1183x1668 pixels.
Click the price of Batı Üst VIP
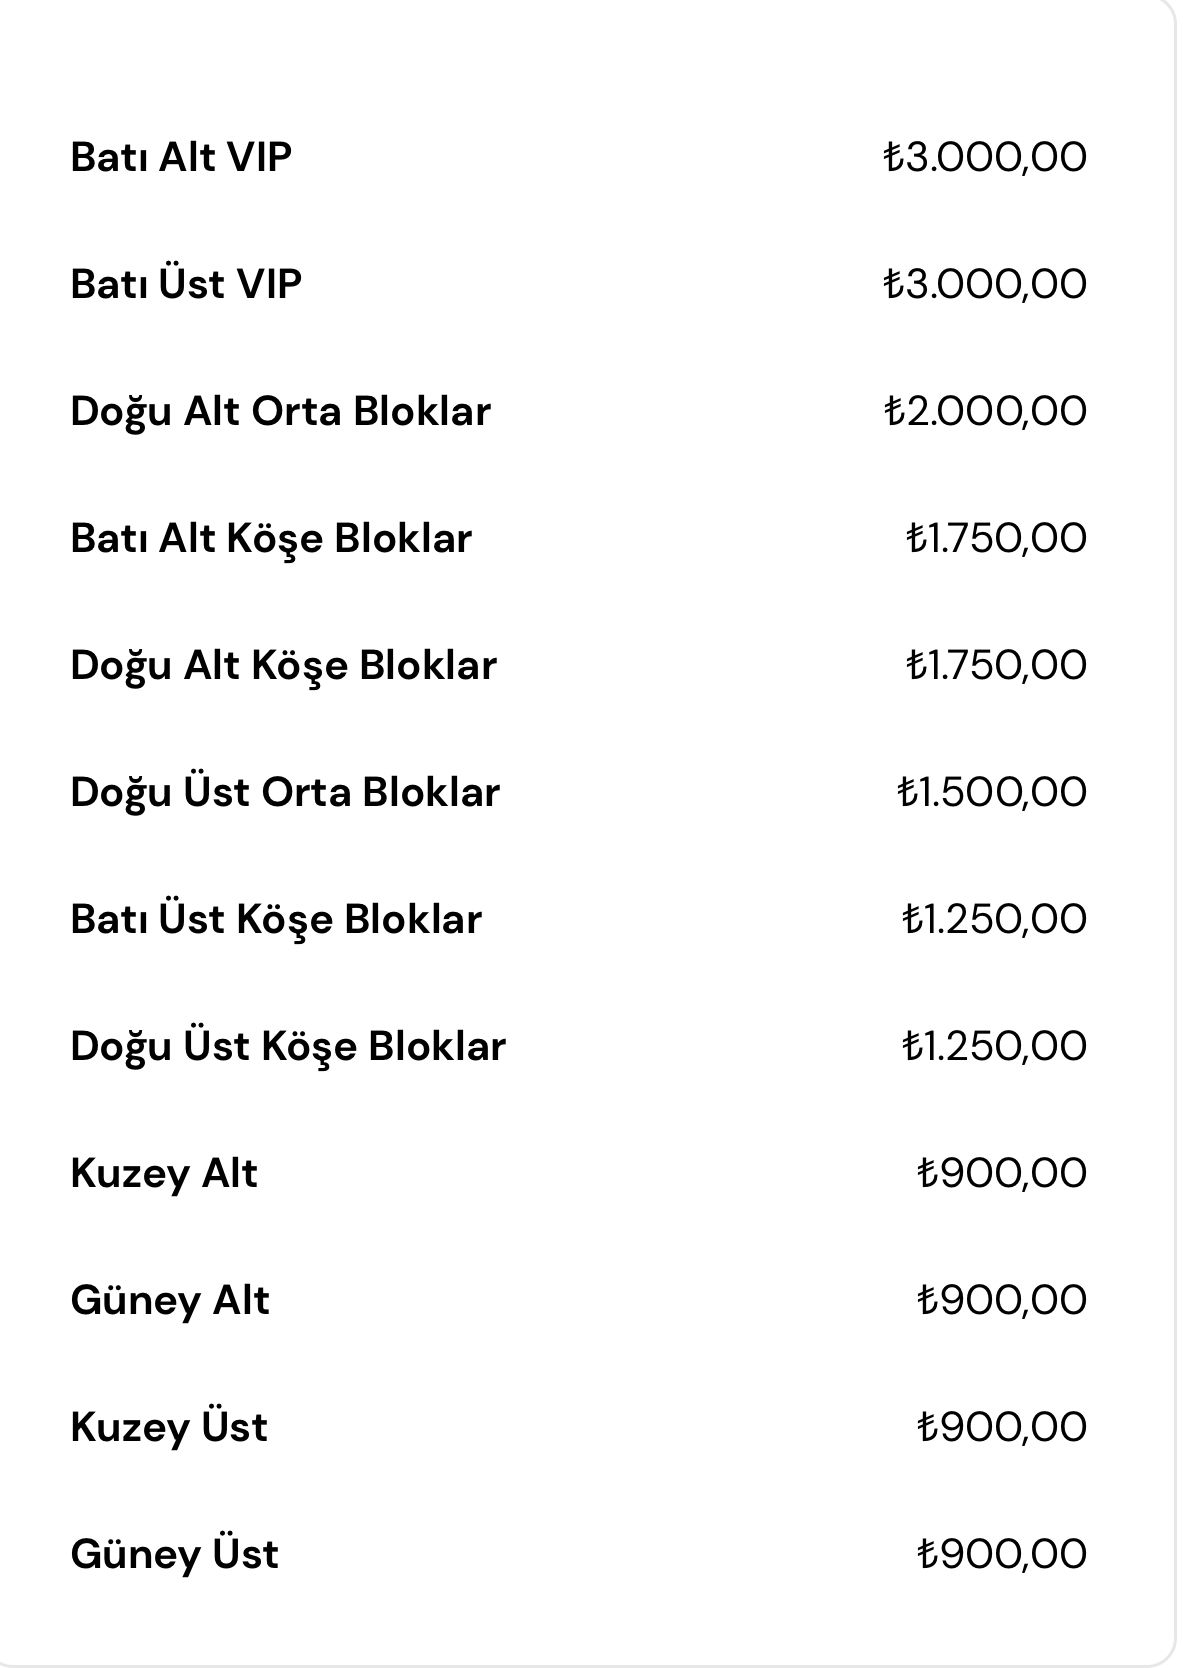985,285
